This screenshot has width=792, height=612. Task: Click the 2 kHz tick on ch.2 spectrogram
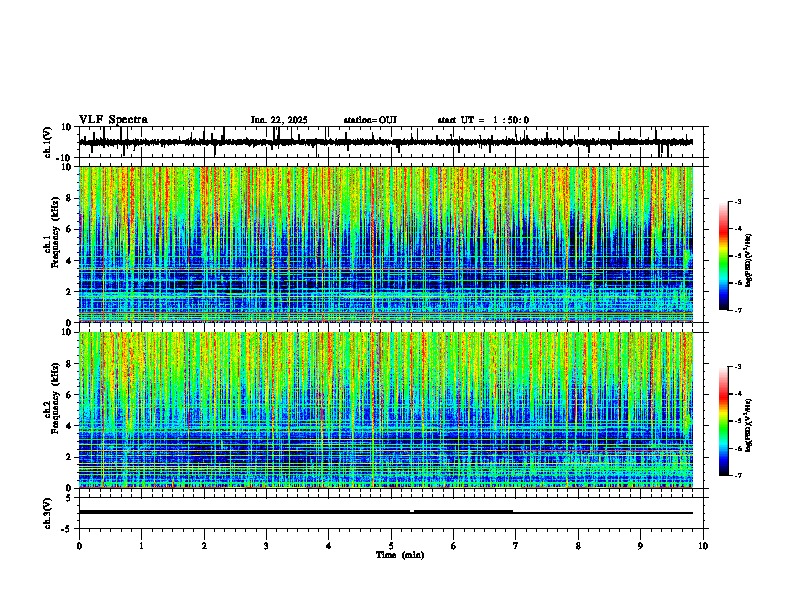(x=71, y=457)
